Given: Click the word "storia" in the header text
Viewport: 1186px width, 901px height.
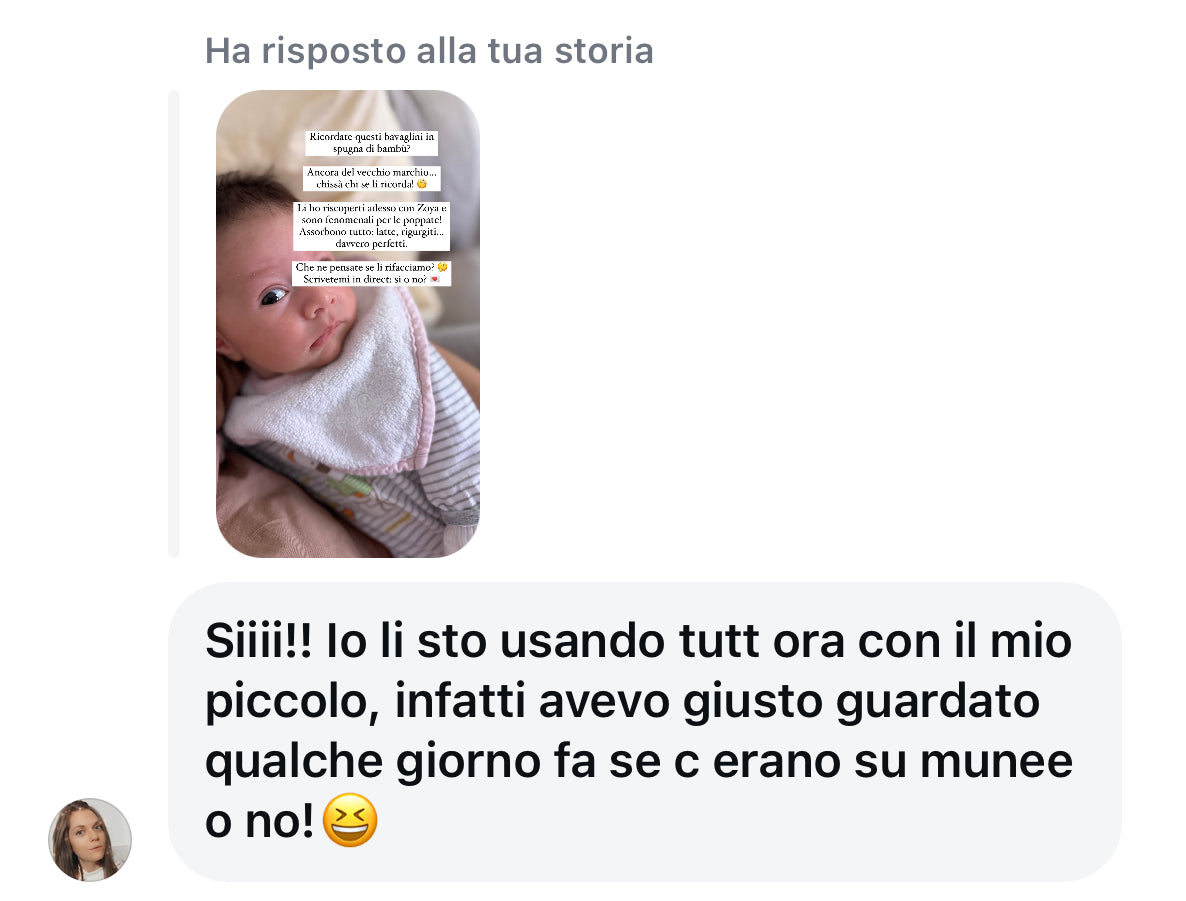Looking at the screenshot, I should [604, 51].
